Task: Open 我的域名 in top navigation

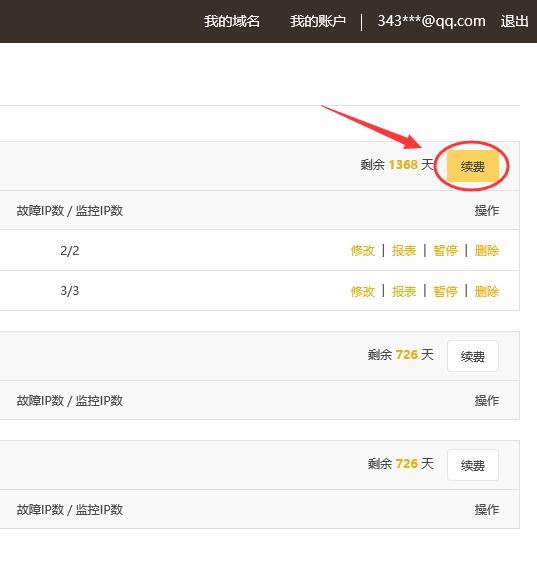Action: 232,21
